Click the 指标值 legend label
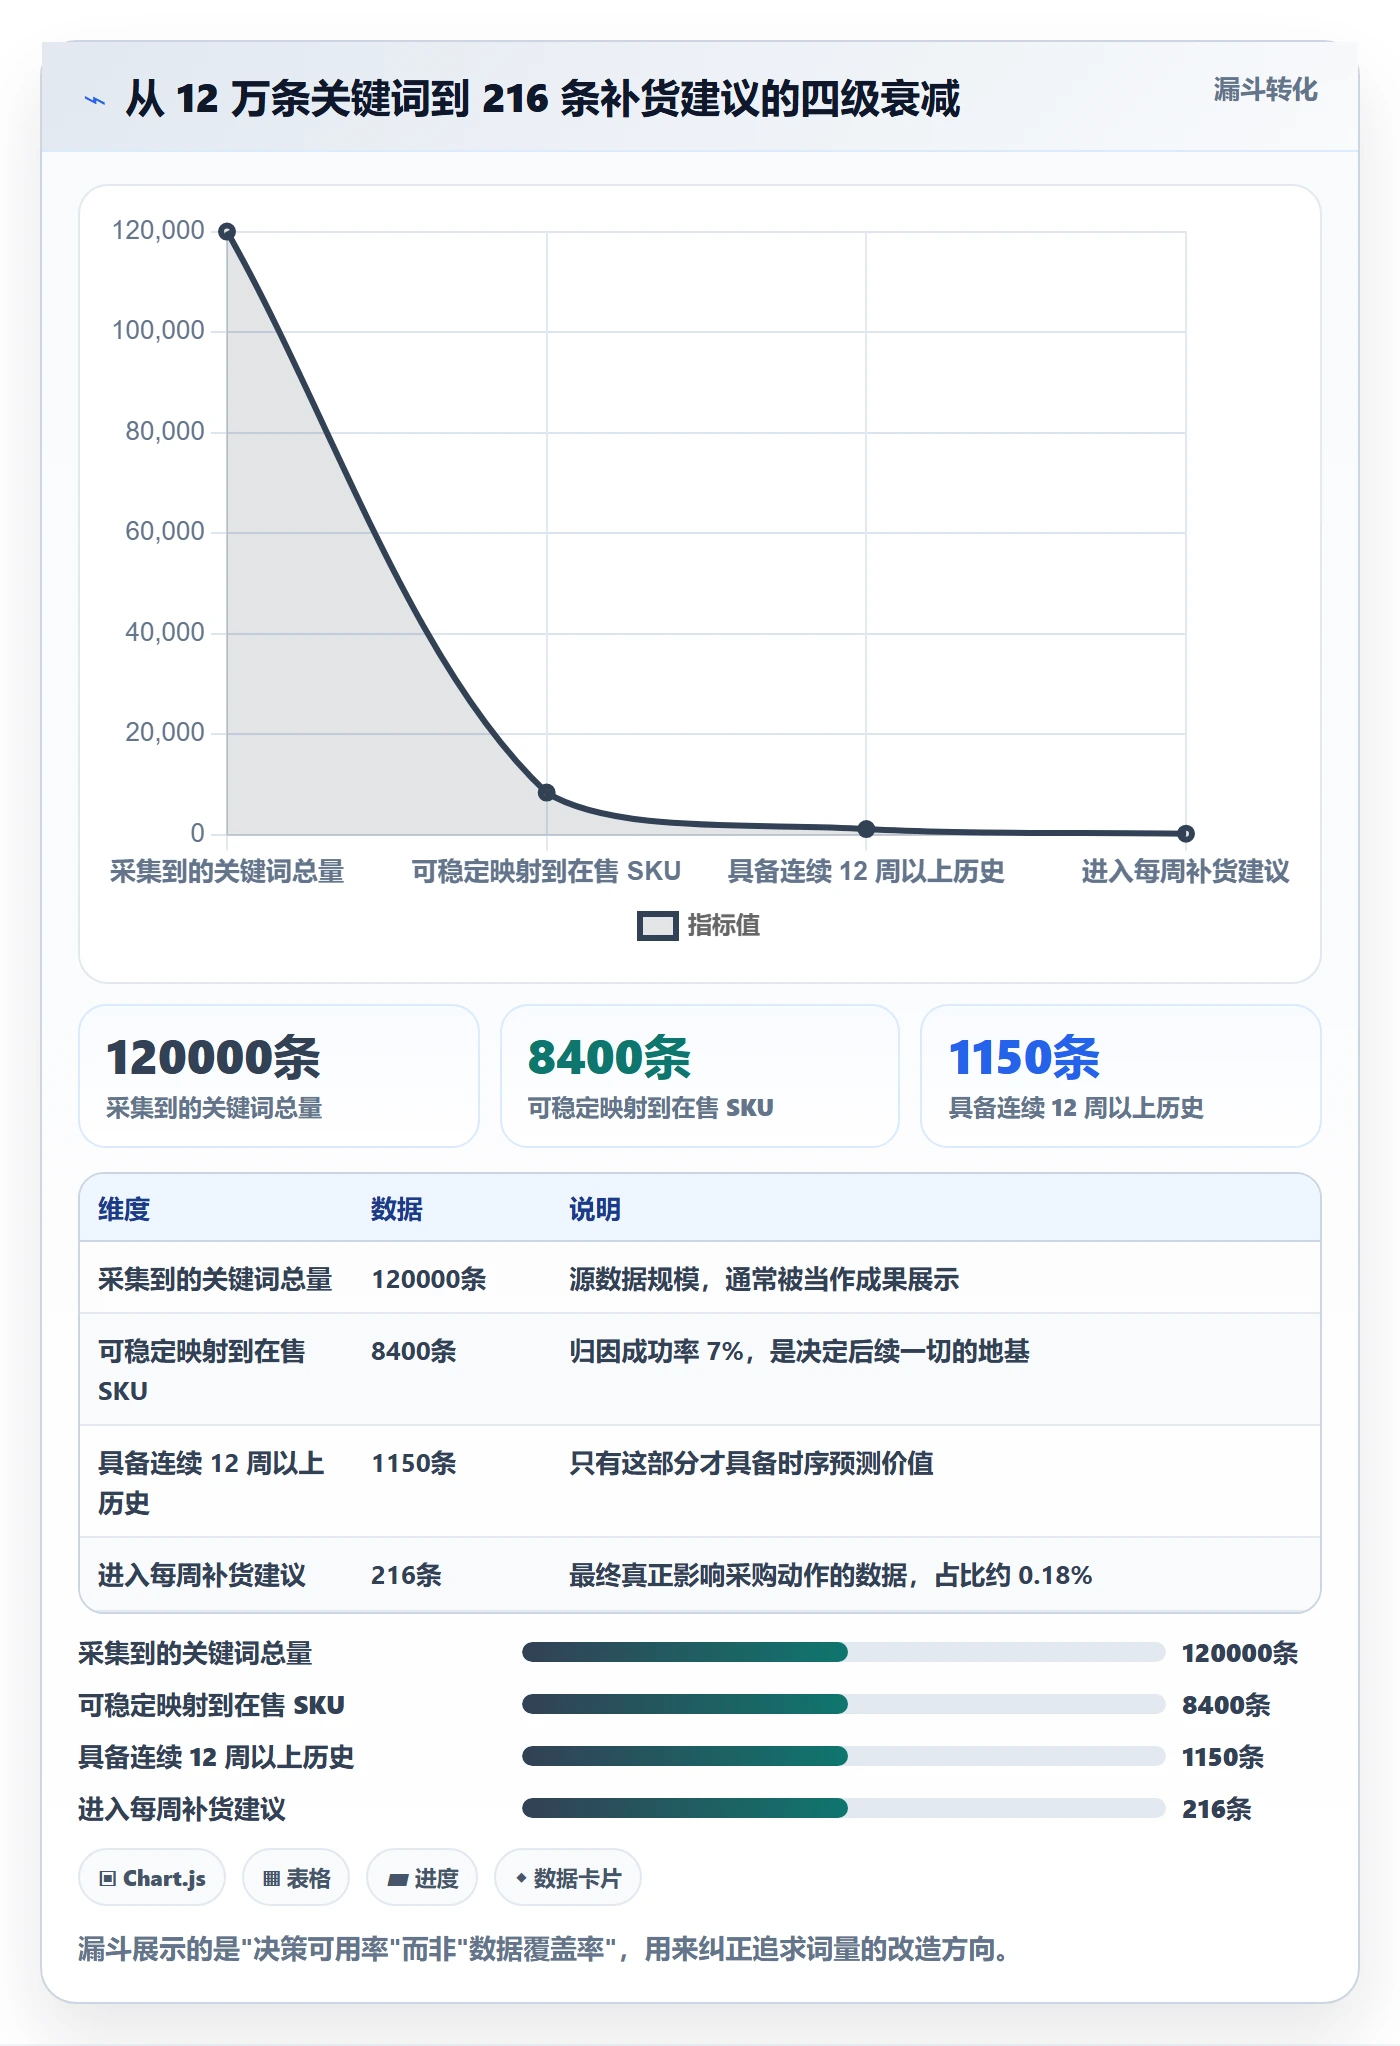 pyautogui.click(x=724, y=926)
